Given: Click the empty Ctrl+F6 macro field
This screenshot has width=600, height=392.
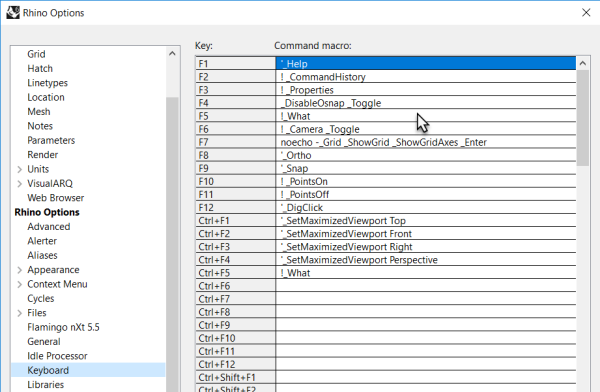Looking at the screenshot, I should click(x=426, y=286).
